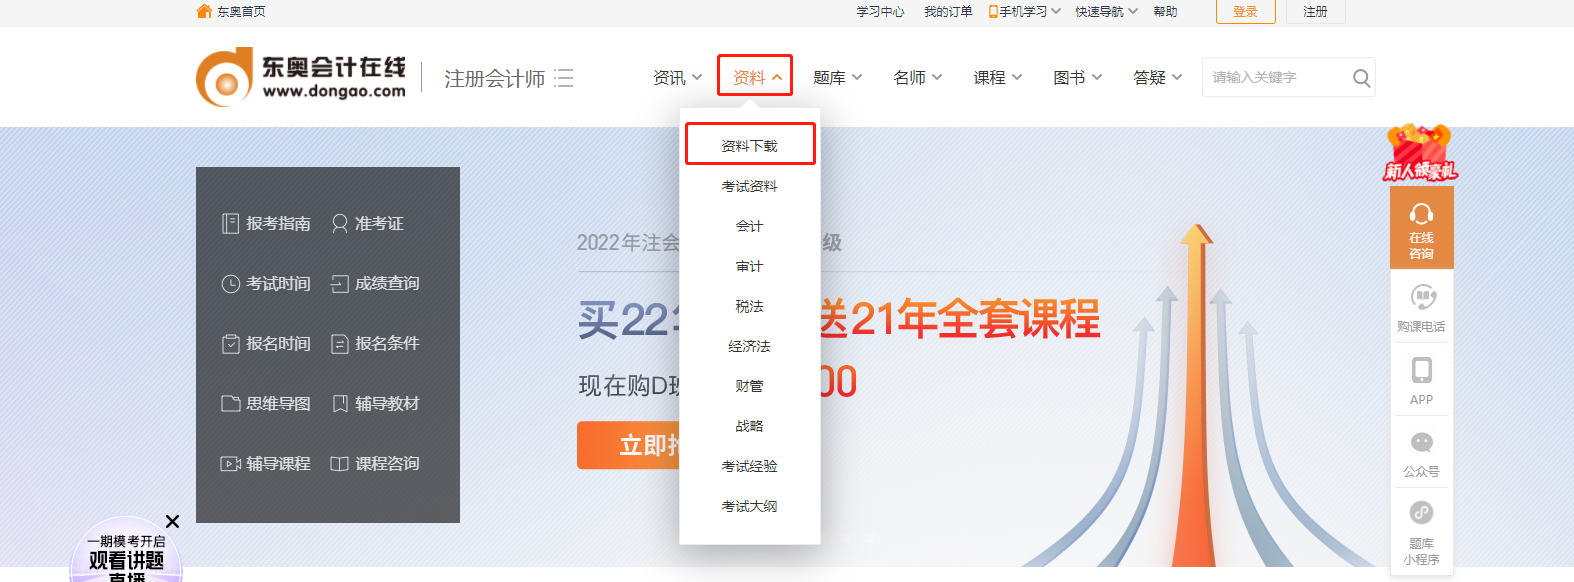Select 经济法 from the materials menu
This screenshot has height=582, width=1574.
[x=749, y=346]
